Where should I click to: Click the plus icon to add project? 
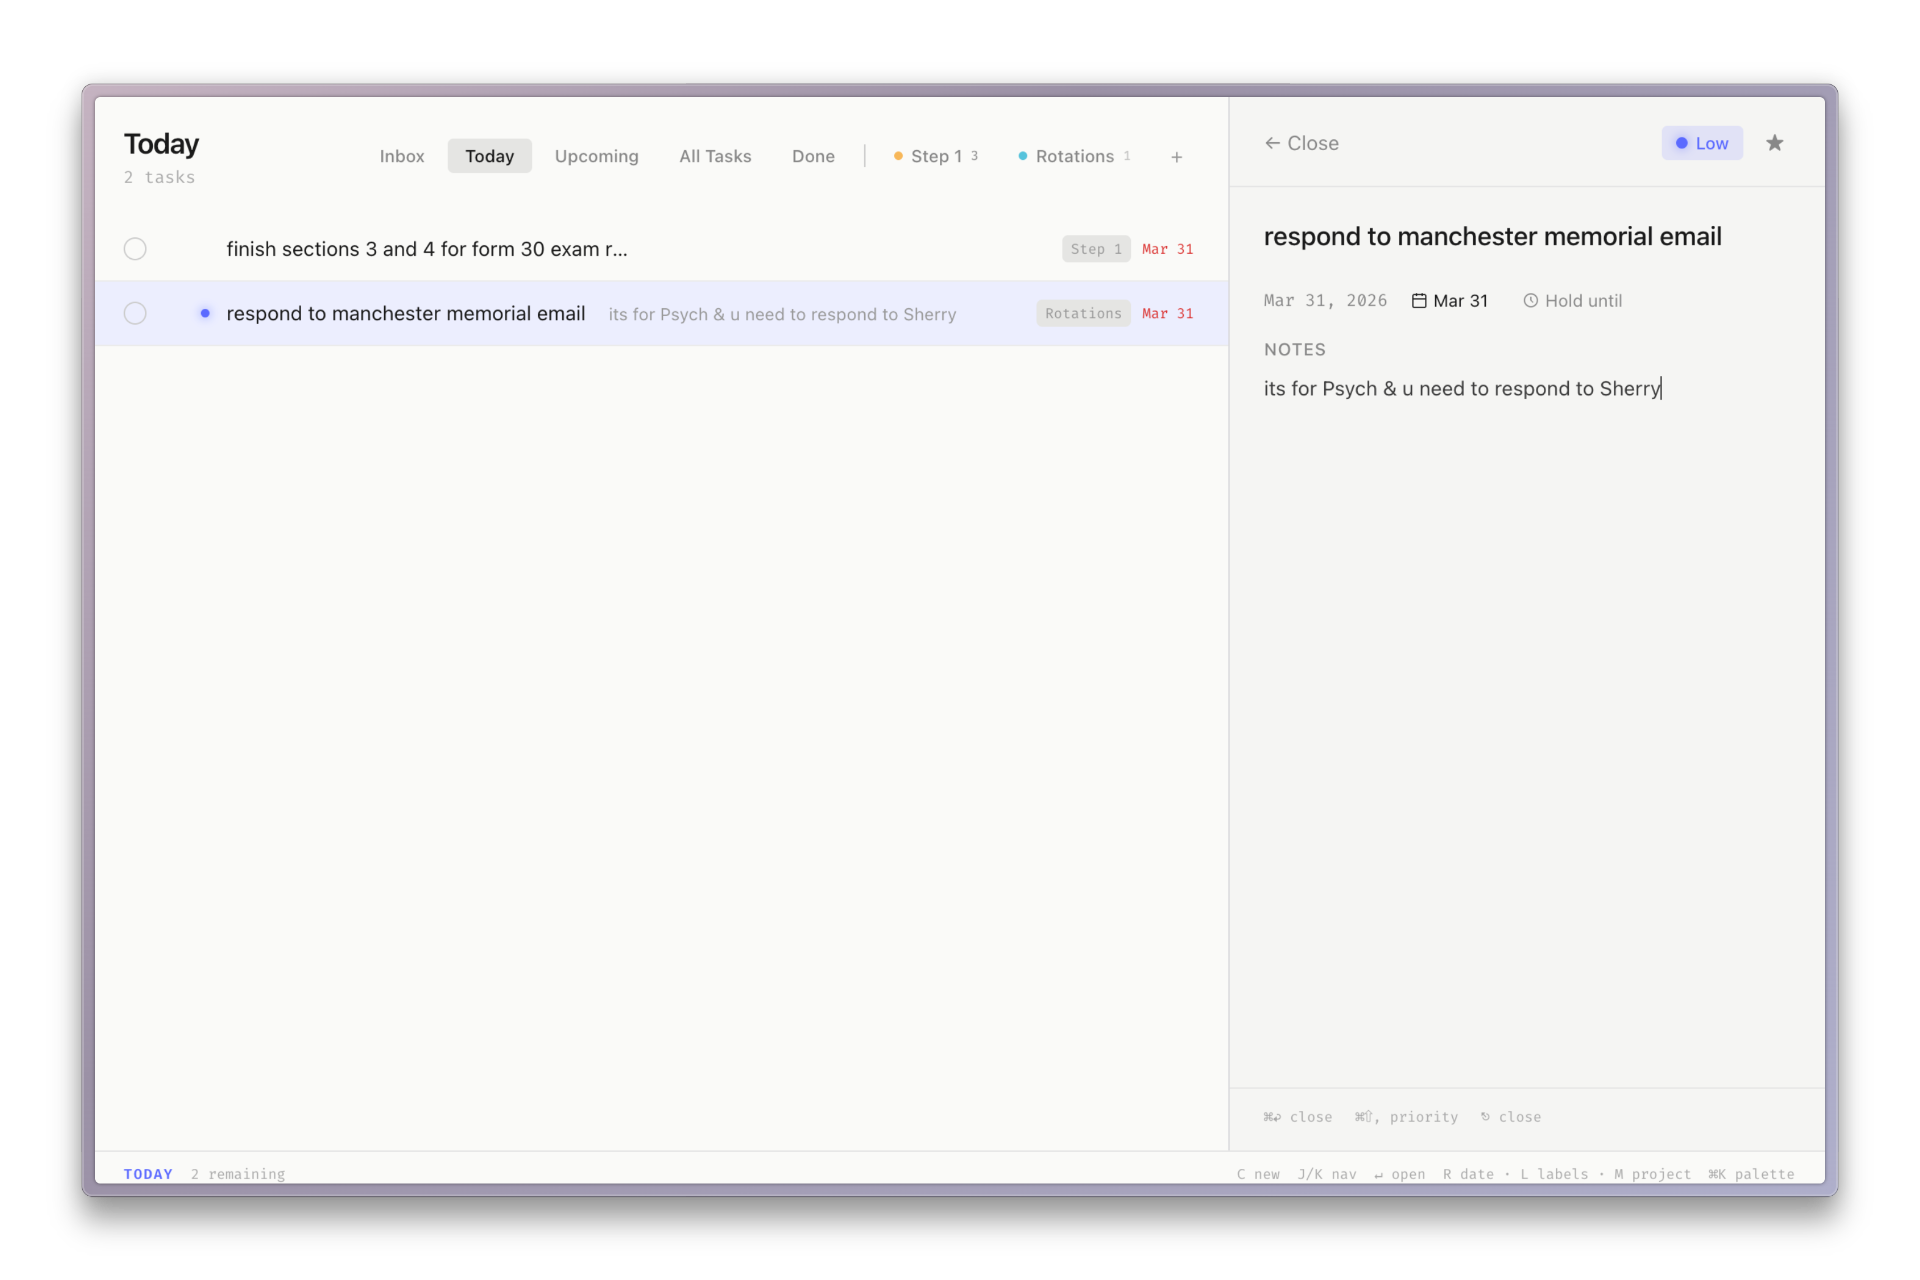click(x=1177, y=157)
